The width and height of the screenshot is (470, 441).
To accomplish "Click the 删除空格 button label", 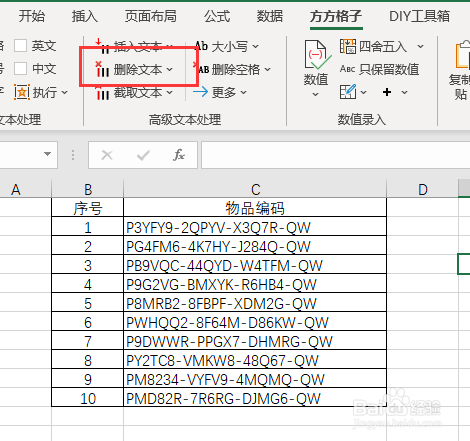I will coord(236,69).
